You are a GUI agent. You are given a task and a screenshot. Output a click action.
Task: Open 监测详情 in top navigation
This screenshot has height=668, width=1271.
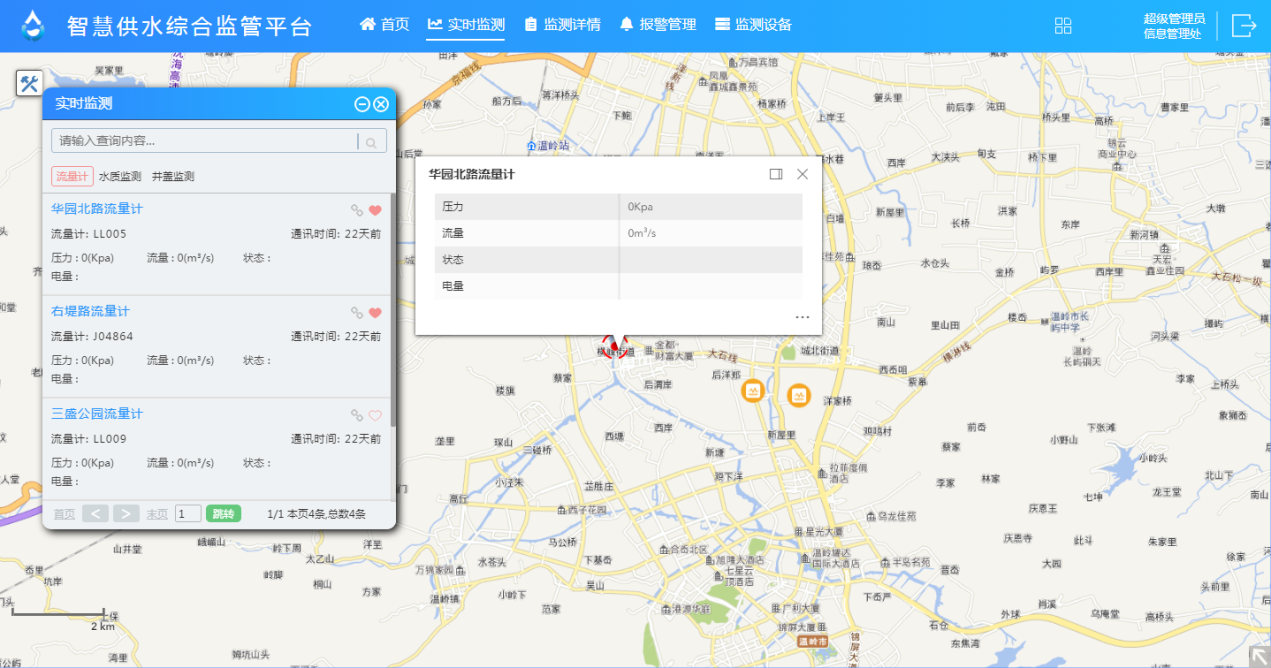(x=562, y=25)
